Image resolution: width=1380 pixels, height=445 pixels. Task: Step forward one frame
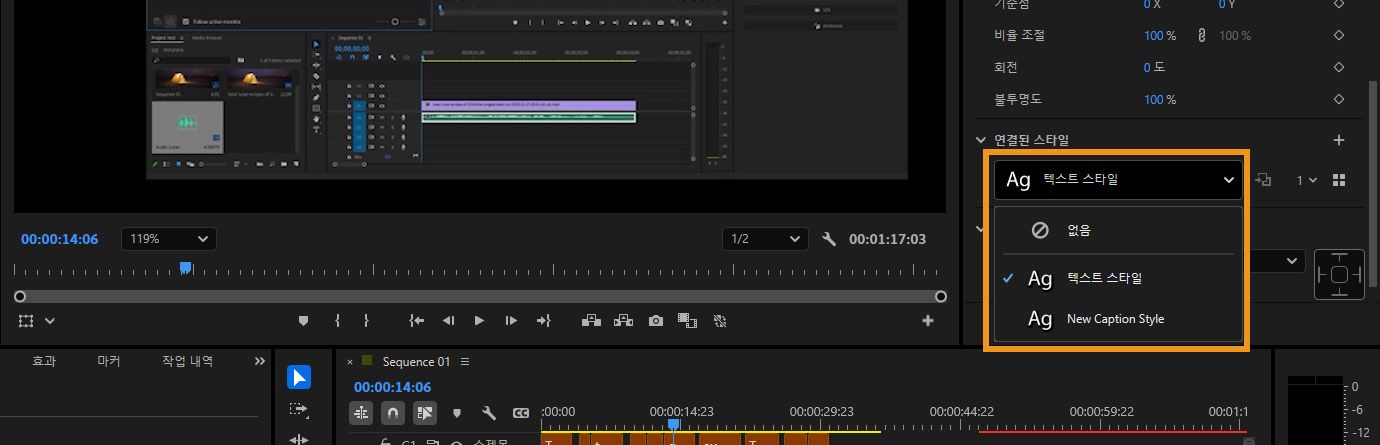pyautogui.click(x=511, y=321)
